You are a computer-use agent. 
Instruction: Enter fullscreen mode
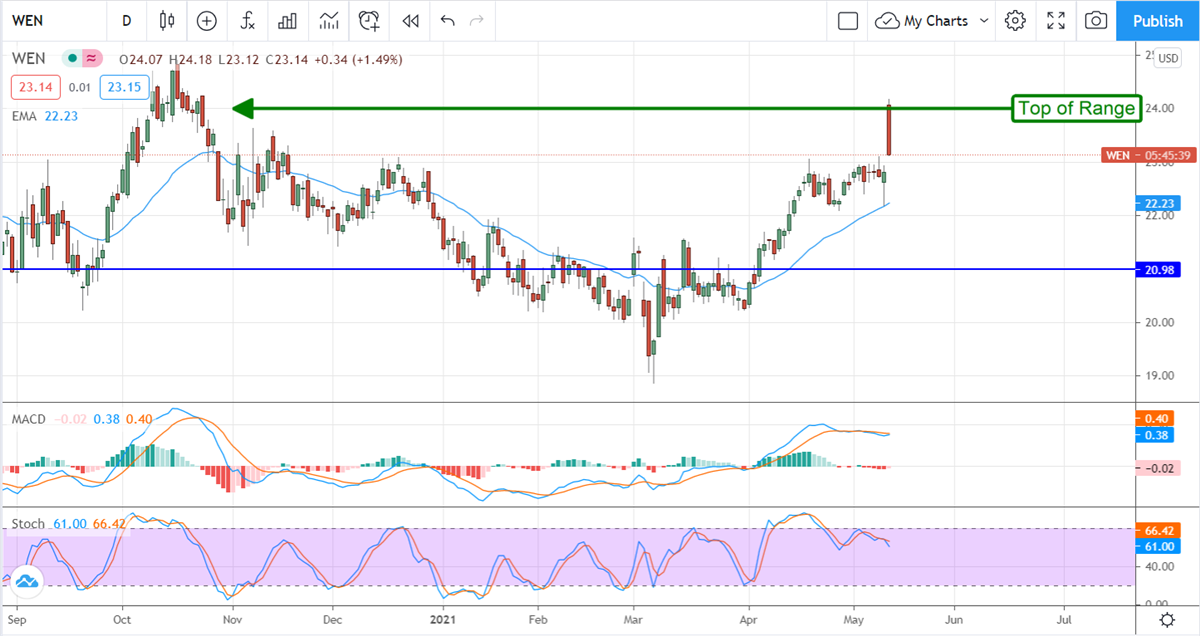coord(1055,20)
